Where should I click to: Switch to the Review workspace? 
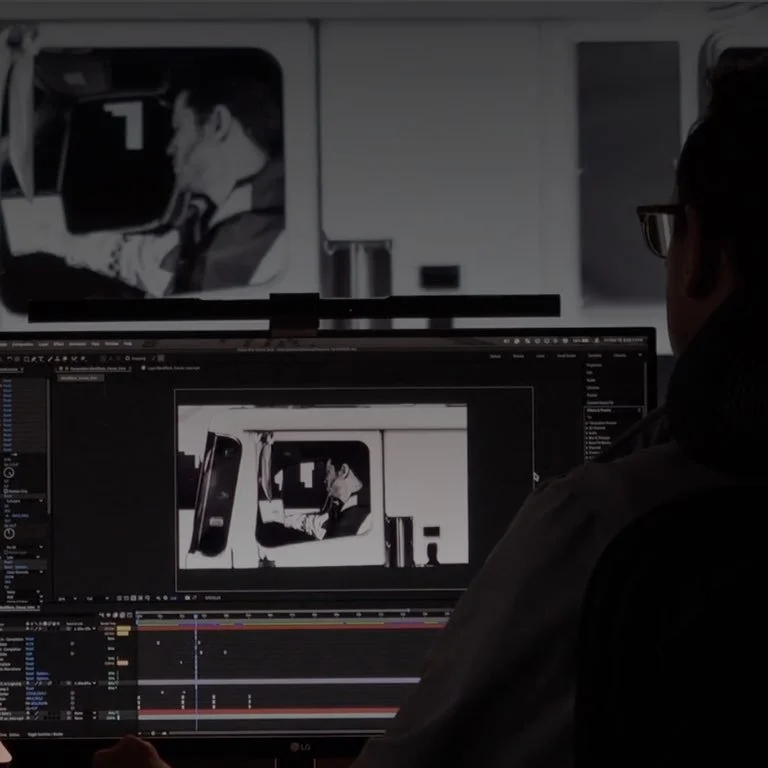click(x=518, y=356)
